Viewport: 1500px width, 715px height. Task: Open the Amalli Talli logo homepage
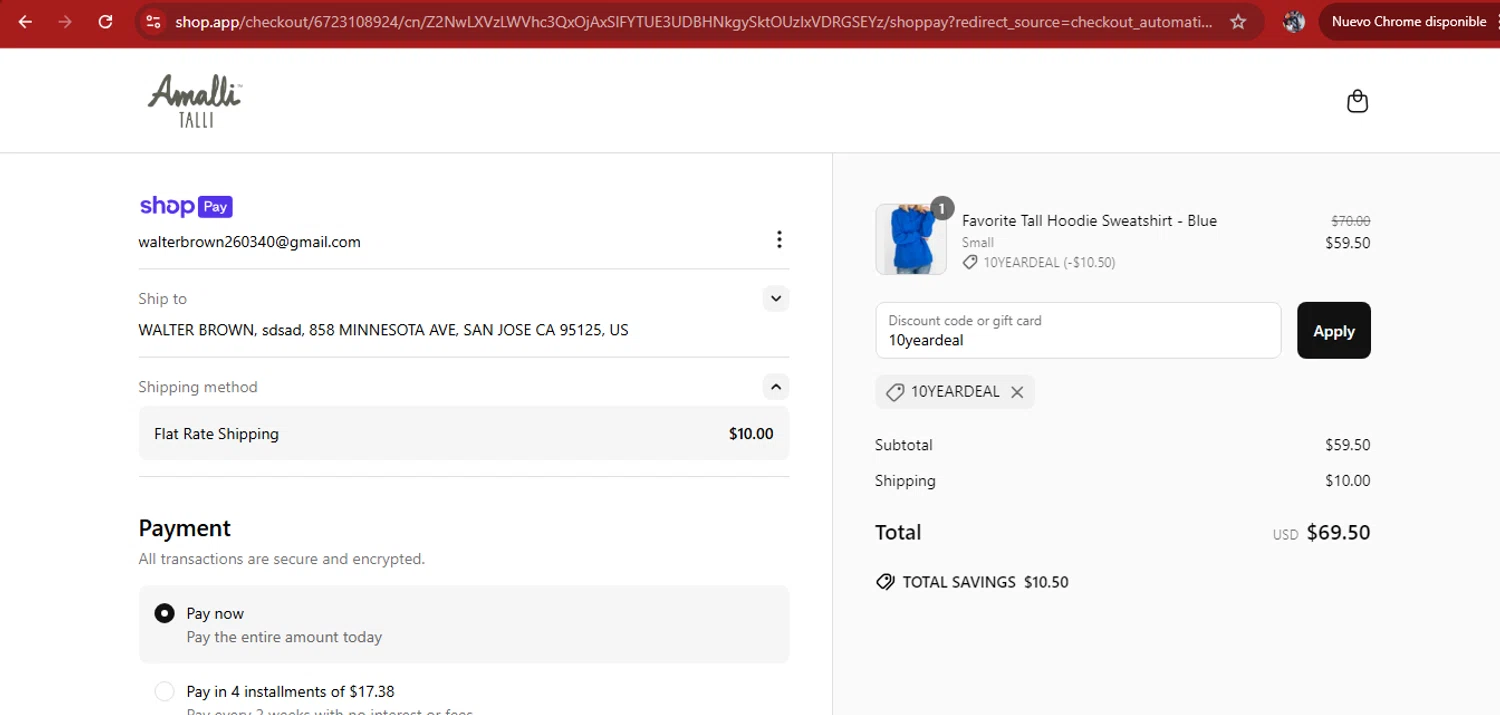pyautogui.click(x=195, y=100)
